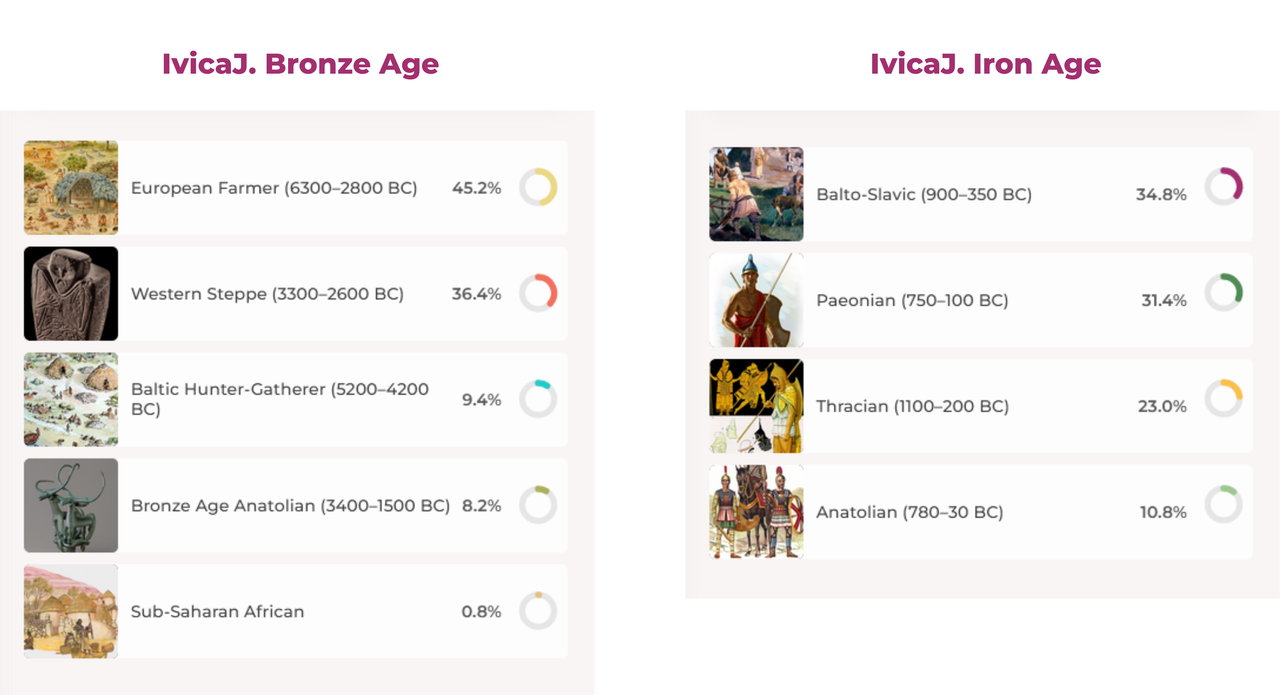This screenshot has height=695, width=1280.
Task: Open the Baltic Hunter-Gatherer village picture
Action: pos(71,400)
